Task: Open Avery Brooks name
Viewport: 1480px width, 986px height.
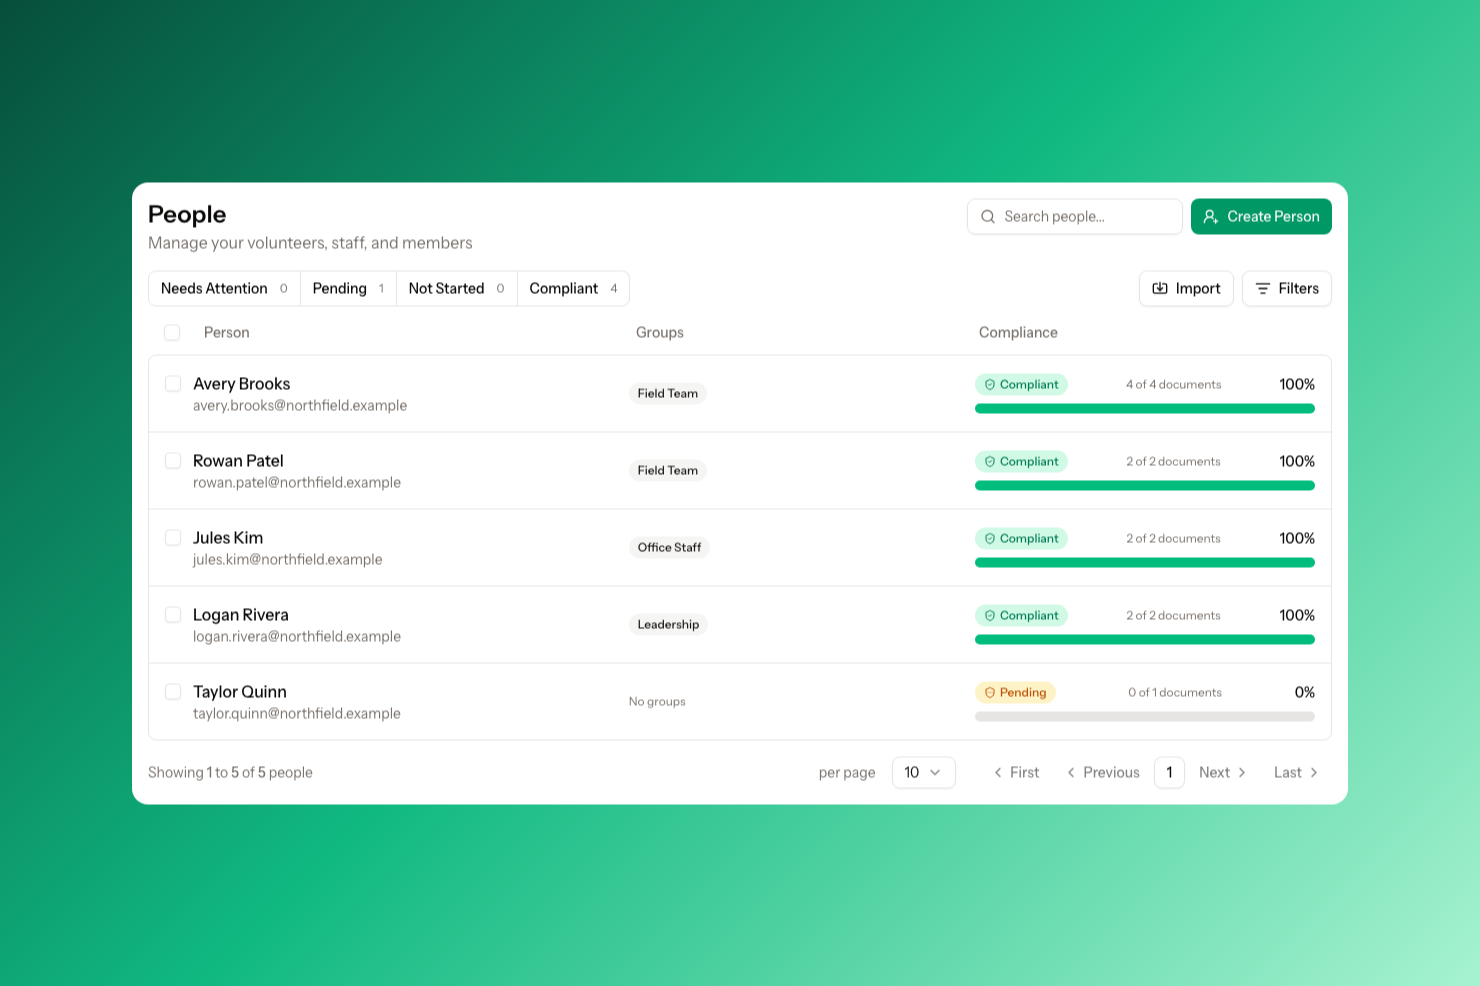Action: click(242, 384)
